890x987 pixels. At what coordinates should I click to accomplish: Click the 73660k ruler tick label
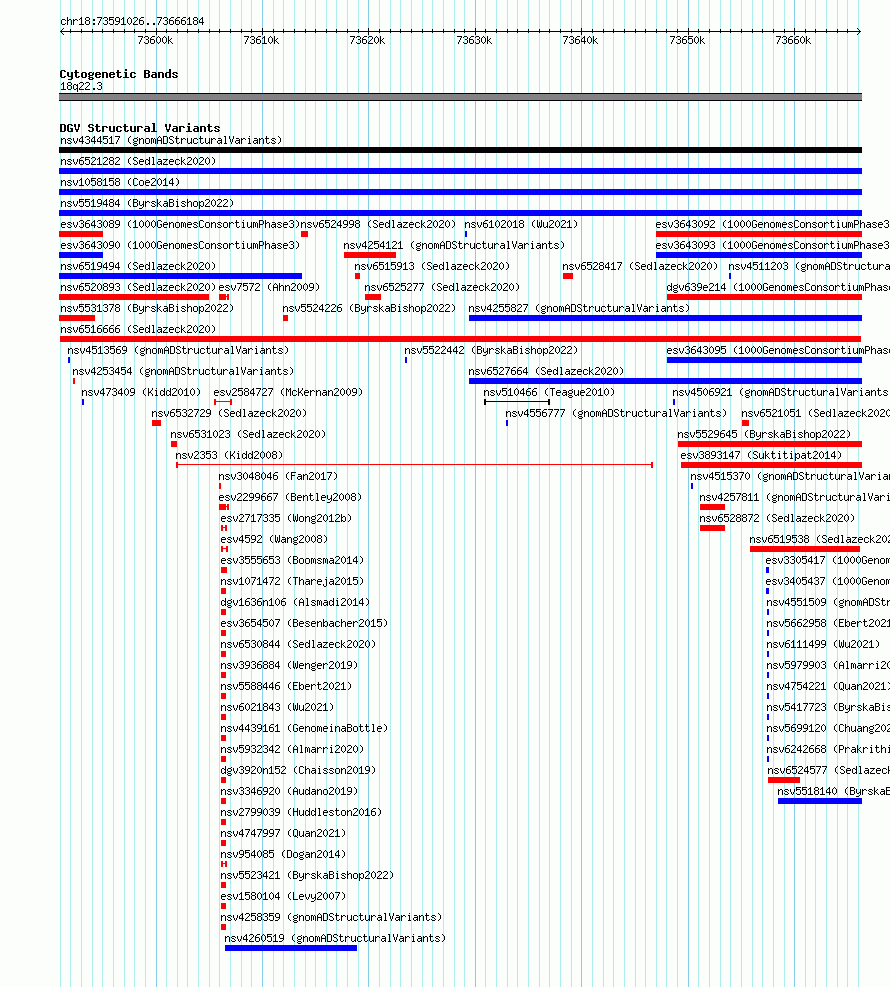point(793,40)
